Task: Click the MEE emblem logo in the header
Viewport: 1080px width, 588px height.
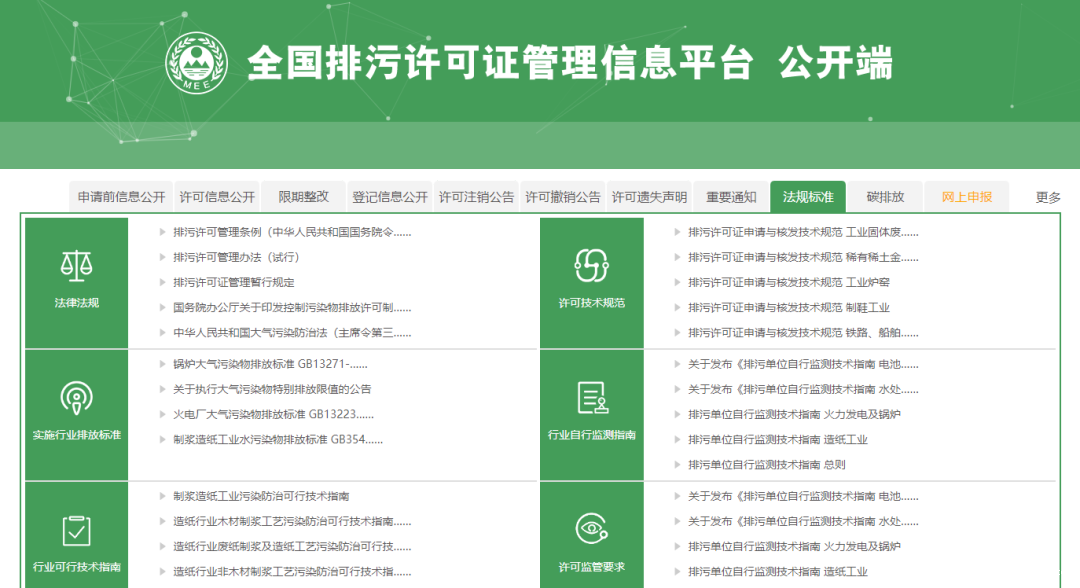Action: pyautogui.click(x=200, y=62)
